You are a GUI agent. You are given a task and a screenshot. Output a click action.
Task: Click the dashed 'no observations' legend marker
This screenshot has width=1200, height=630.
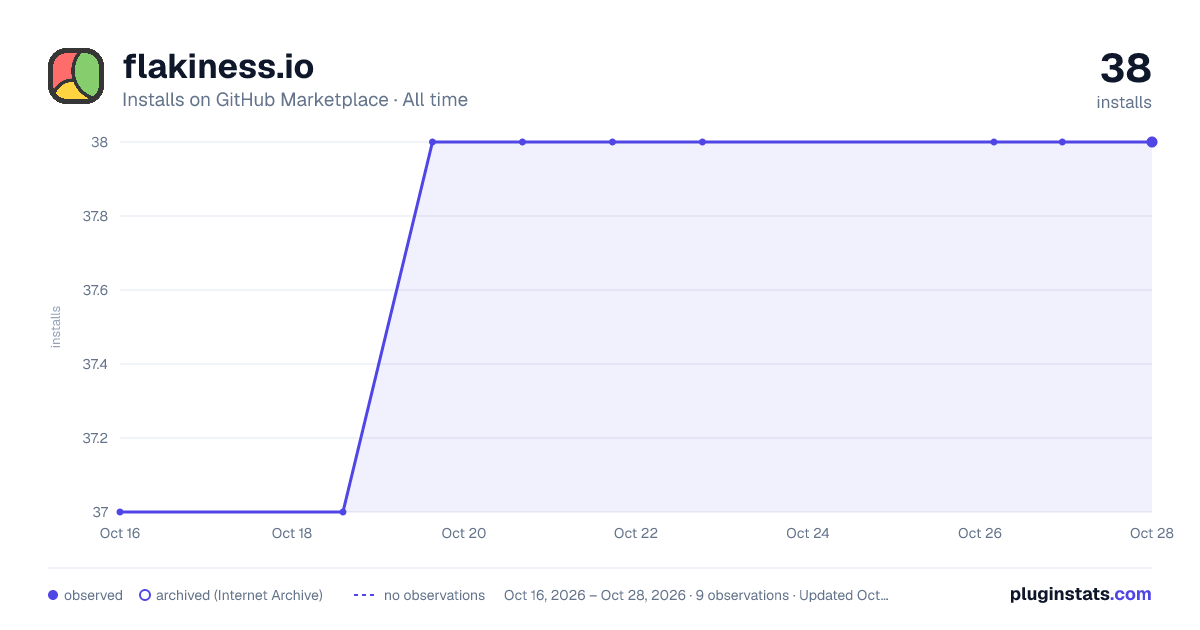pyautogui.click(x=364, y=595)
